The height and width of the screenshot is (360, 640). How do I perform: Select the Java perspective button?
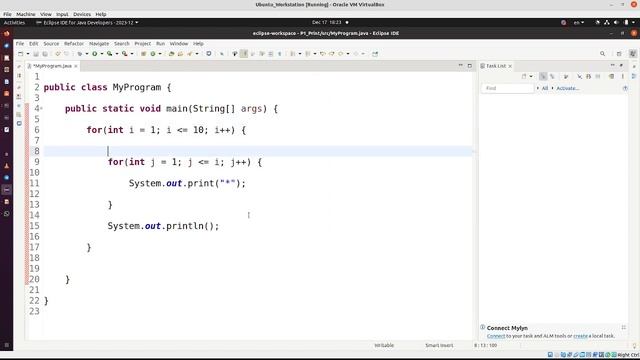633,53
